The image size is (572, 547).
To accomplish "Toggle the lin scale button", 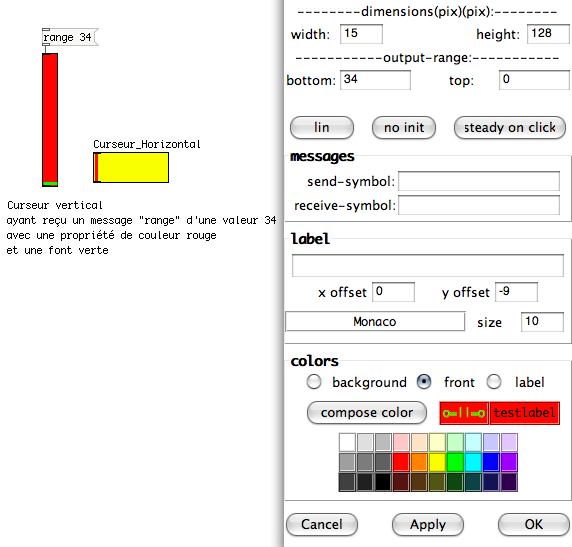I will (x=322, y=127).
